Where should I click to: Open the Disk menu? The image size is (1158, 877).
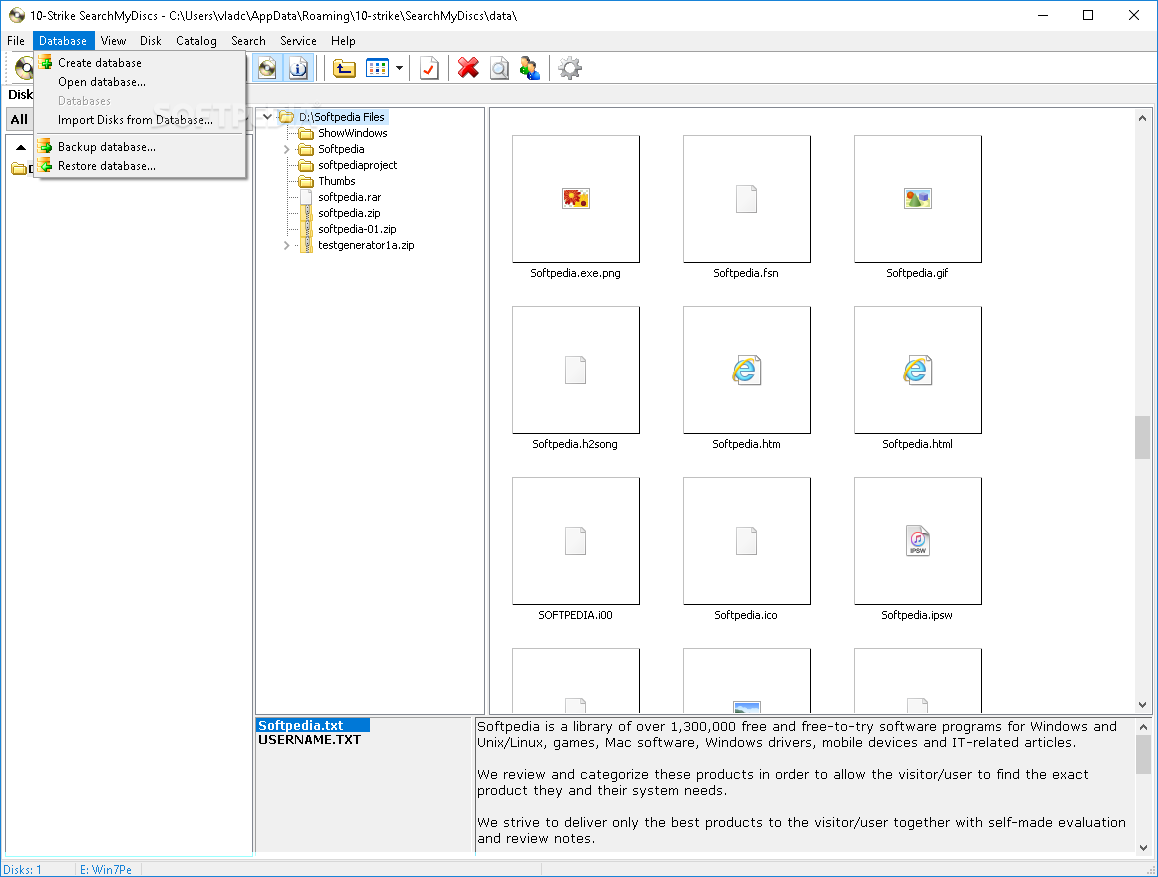pos(151,41)
